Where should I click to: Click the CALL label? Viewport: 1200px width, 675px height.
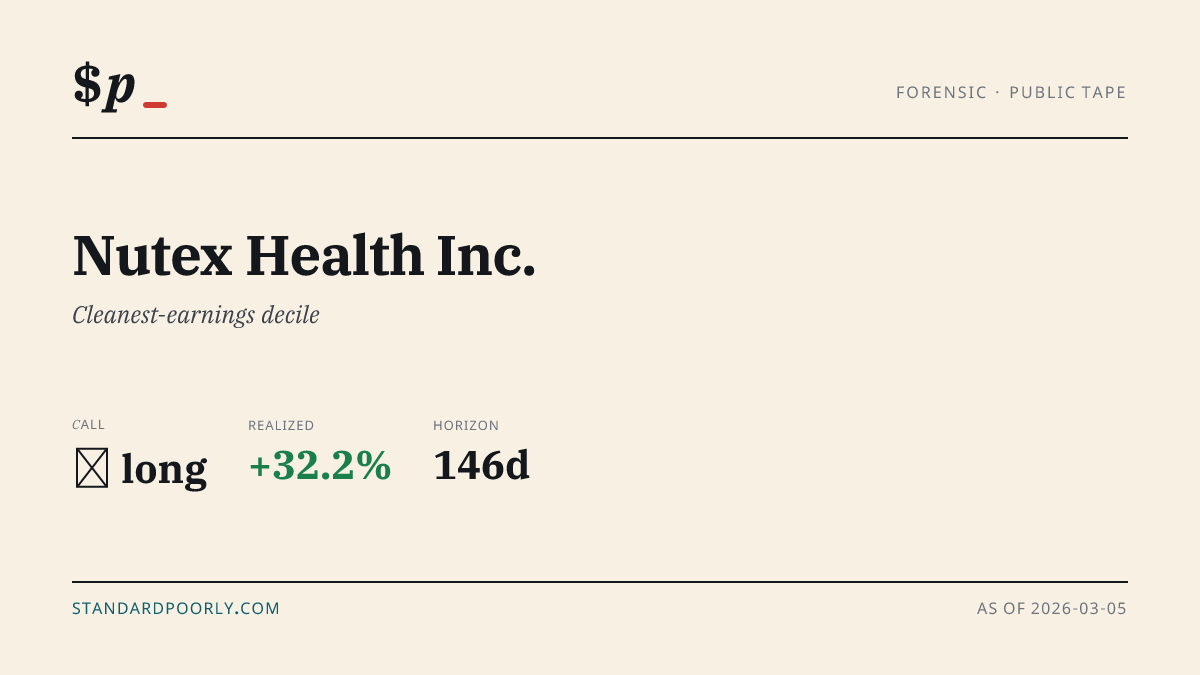[88, 425]
